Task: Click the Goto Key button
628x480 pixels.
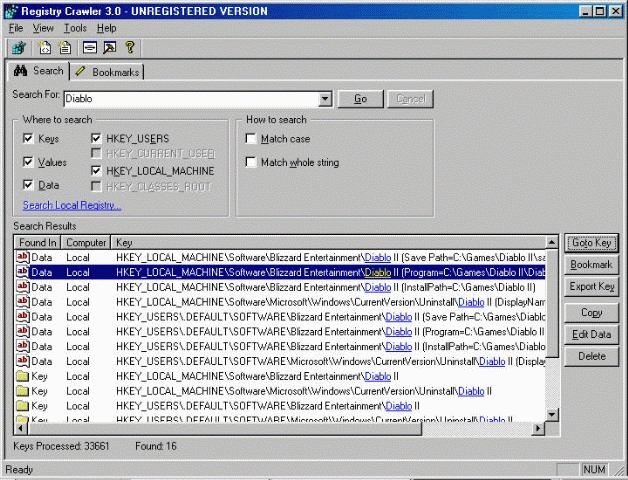Action: pyautogui.click(x=592, y=243)
